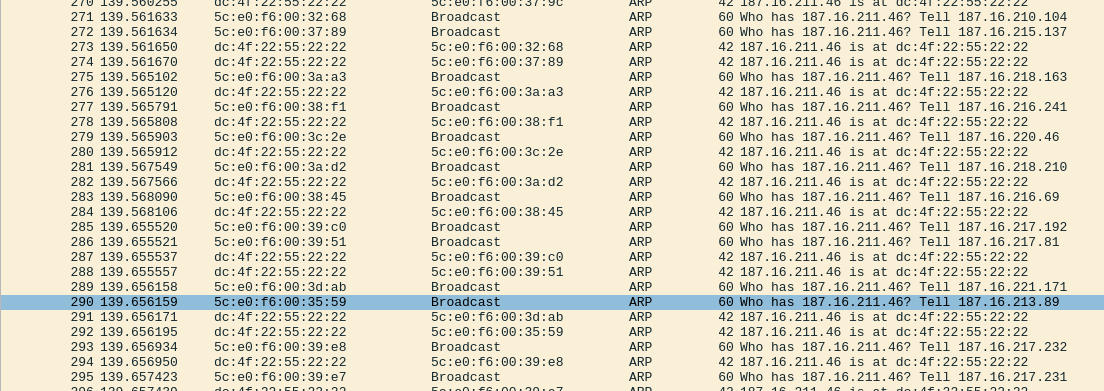Screen dimensions: 1104x391
Task: Click the packet at time 139.656195
Action: tap(552, 332)
